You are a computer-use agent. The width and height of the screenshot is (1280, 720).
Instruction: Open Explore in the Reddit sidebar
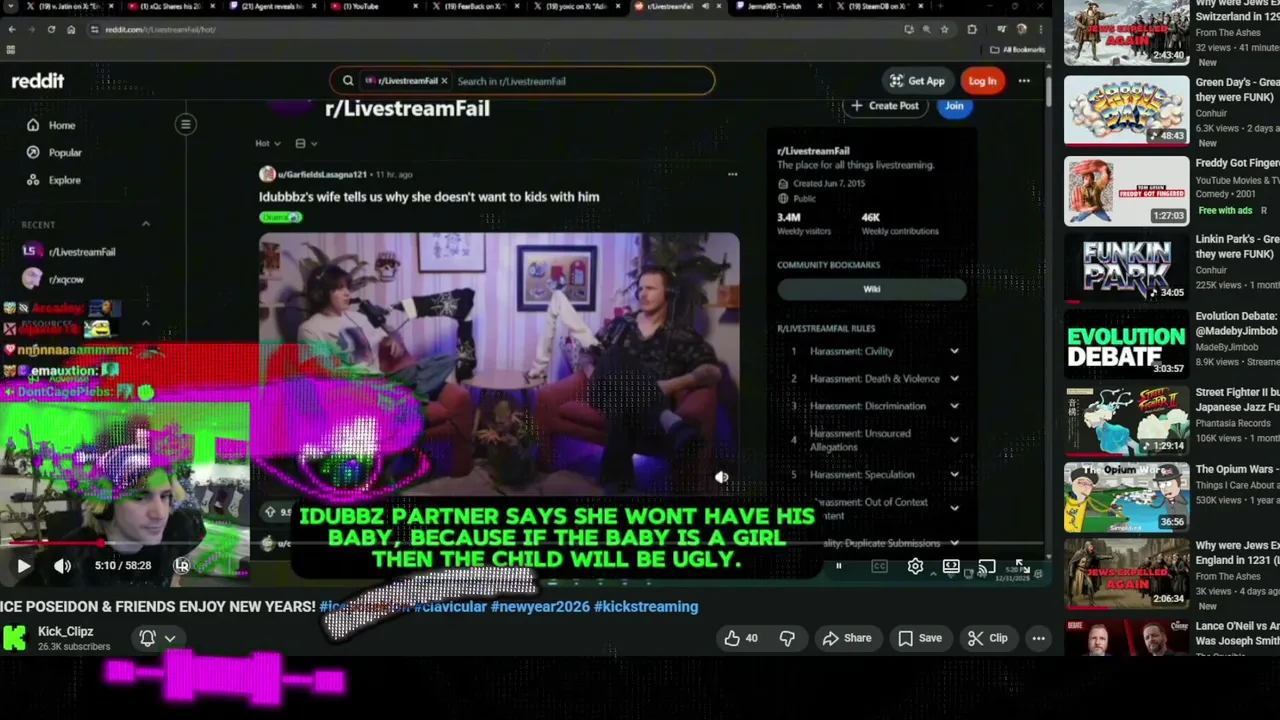coord(55,180)
